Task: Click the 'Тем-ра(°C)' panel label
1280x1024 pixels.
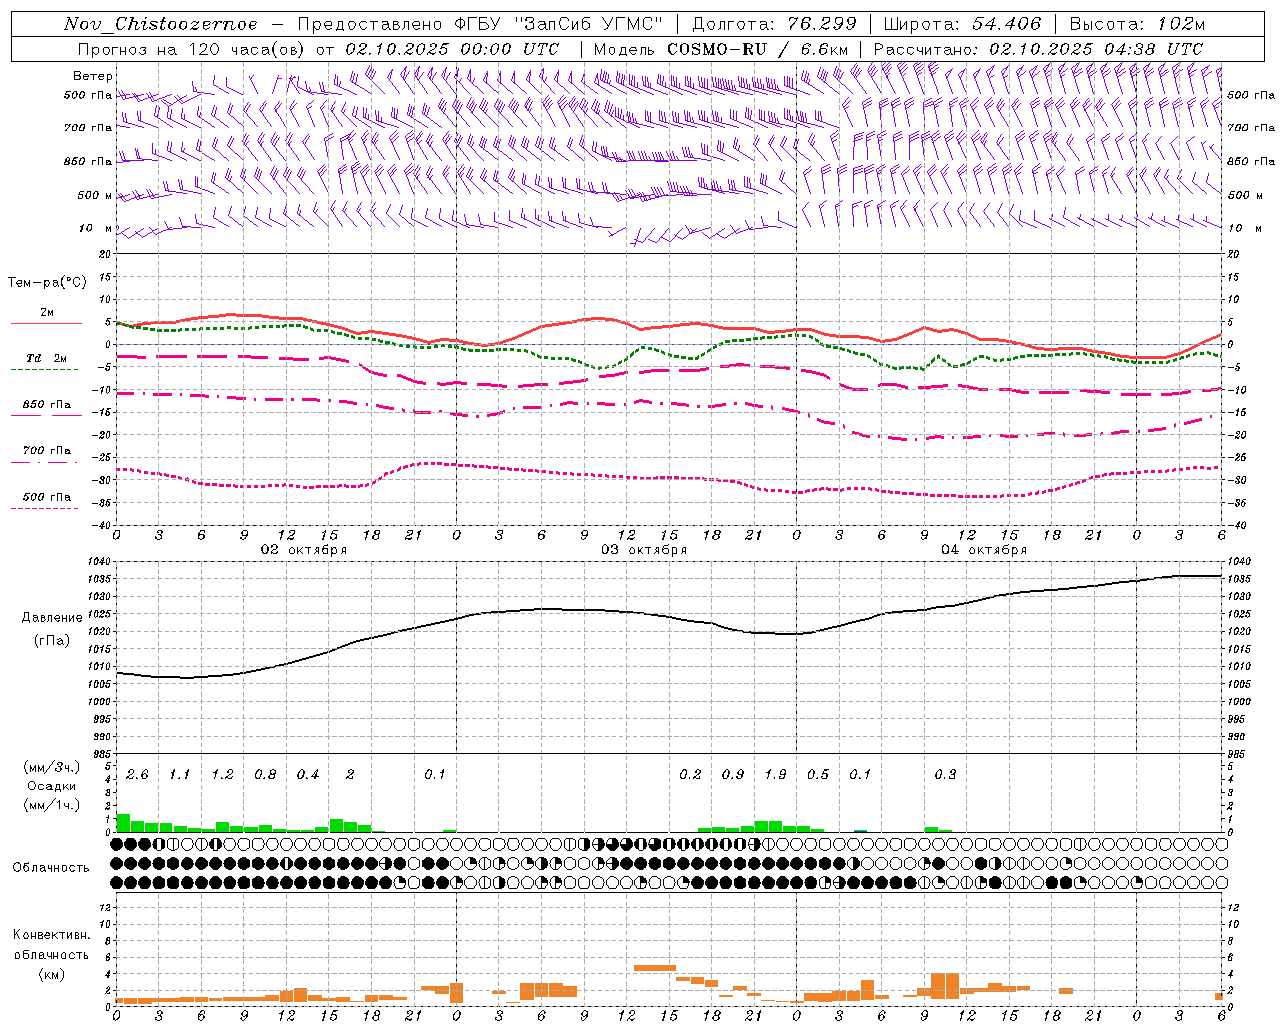Action: point(48,283)
